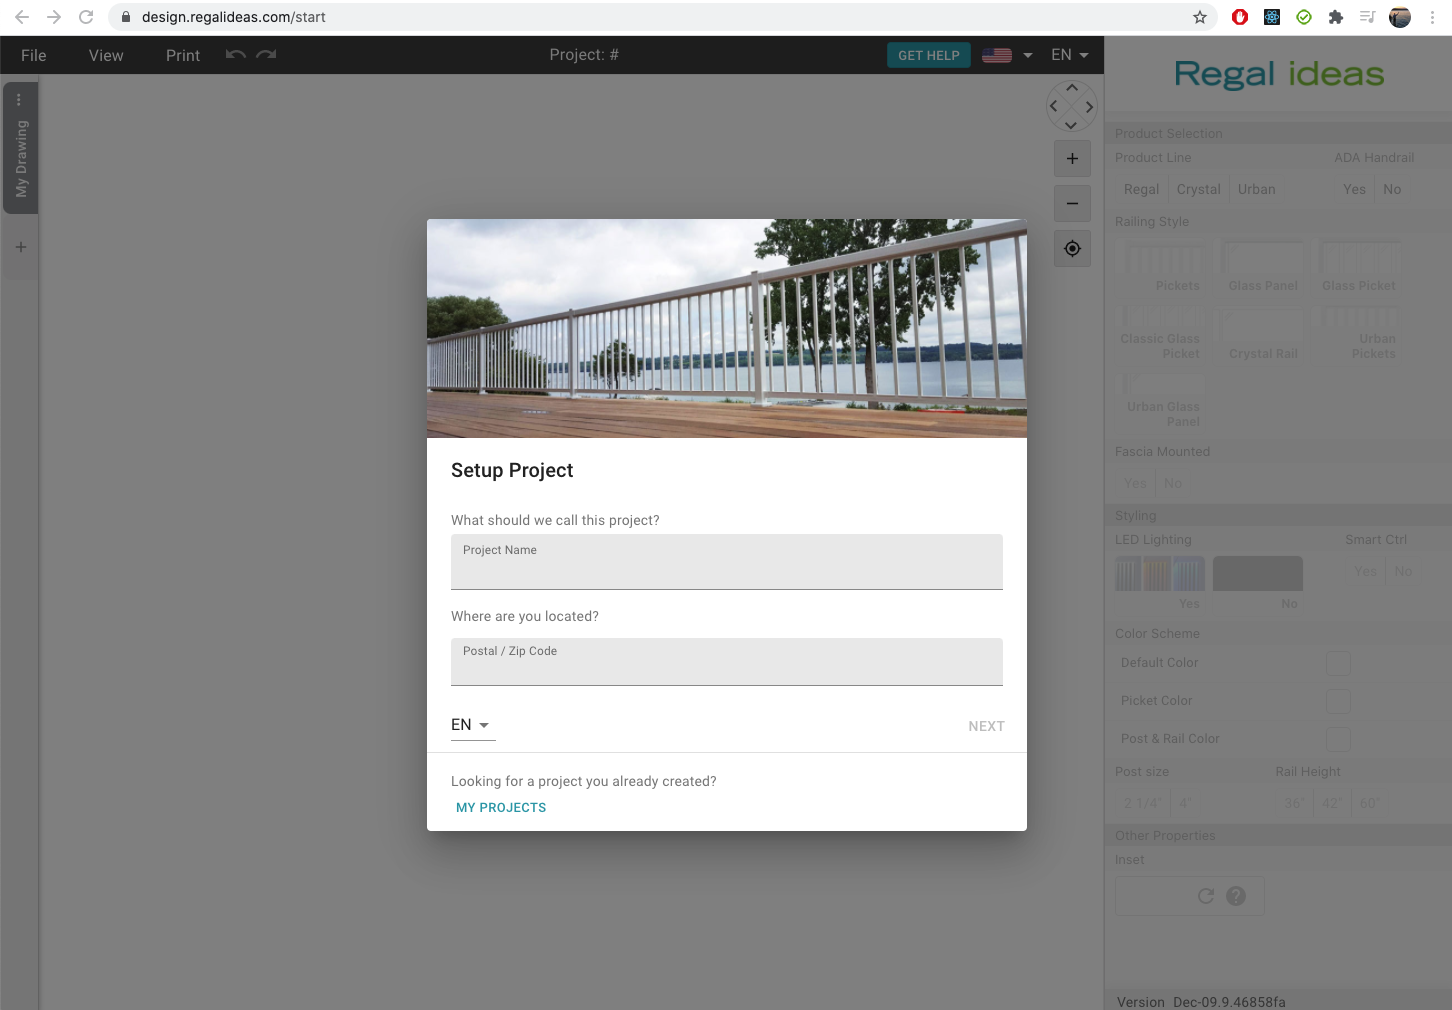Toggle the Picket Color checkbox
This screenshot has width=1452, height=1010.
coord(1337,701)
